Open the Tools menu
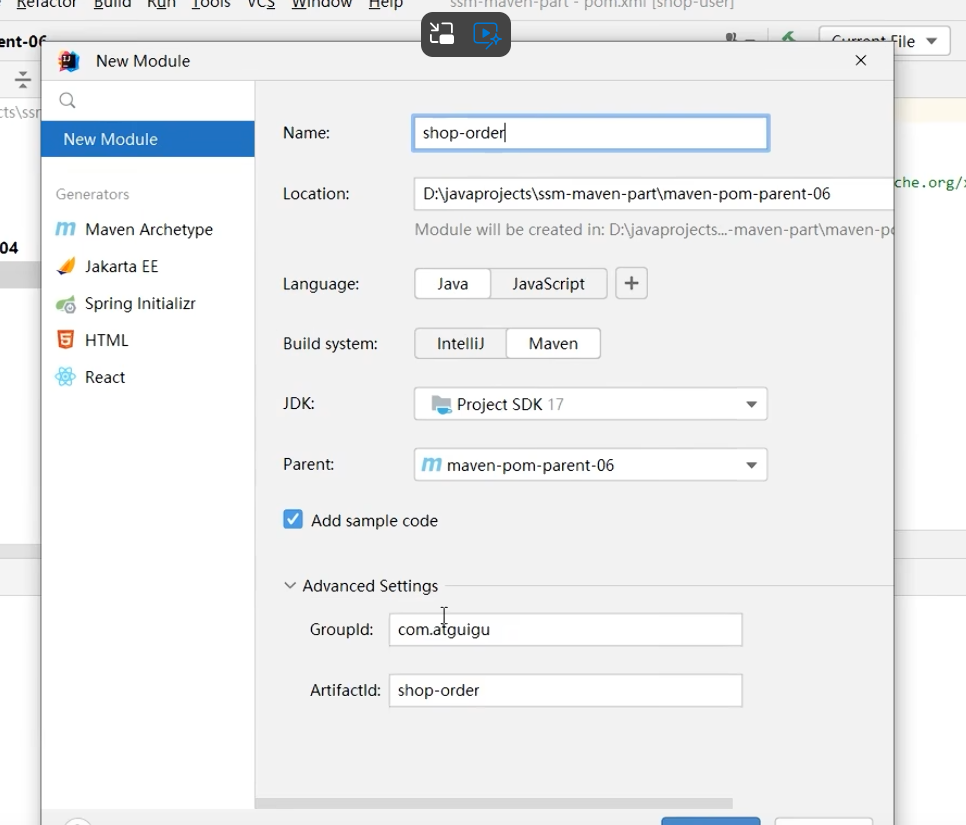The image size is (966, 825). (211, 4)
